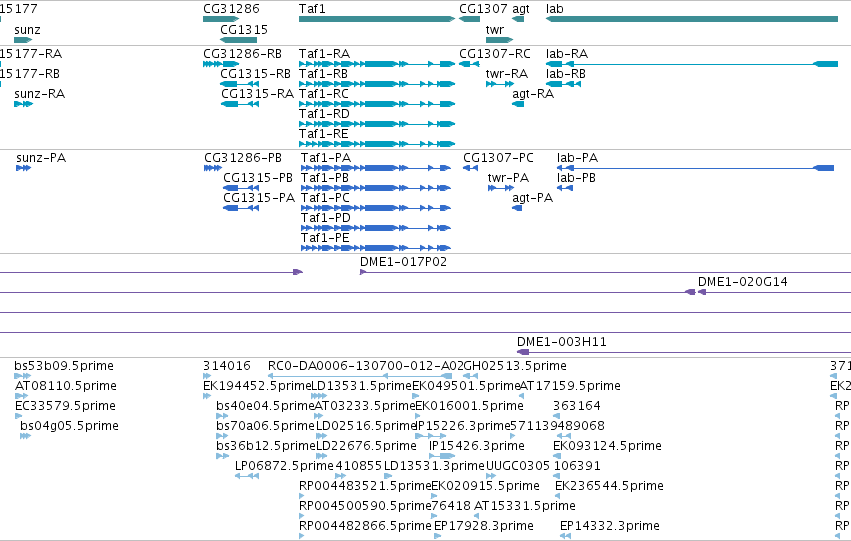Click the CG1315-PA protein glyph
Viewport: 851px width, 541px height.
[241, 208]
